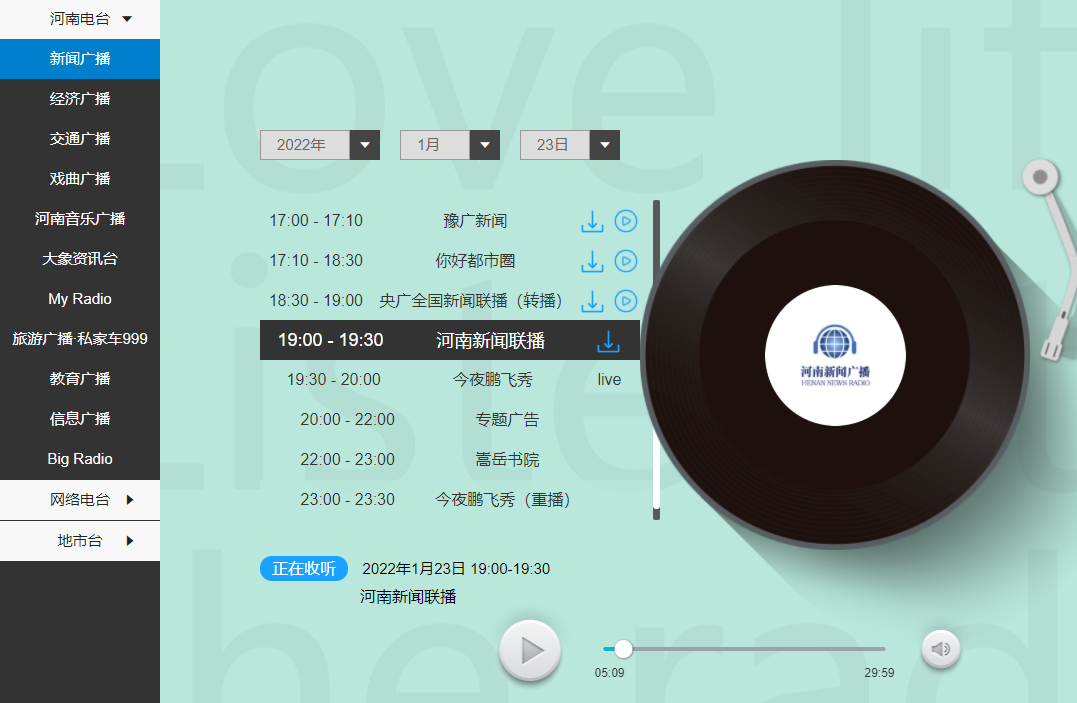Screen dimensions: 1077x703
Task: Click the live indicator for 今夜鹏飞秀
Action: point(609,379)
